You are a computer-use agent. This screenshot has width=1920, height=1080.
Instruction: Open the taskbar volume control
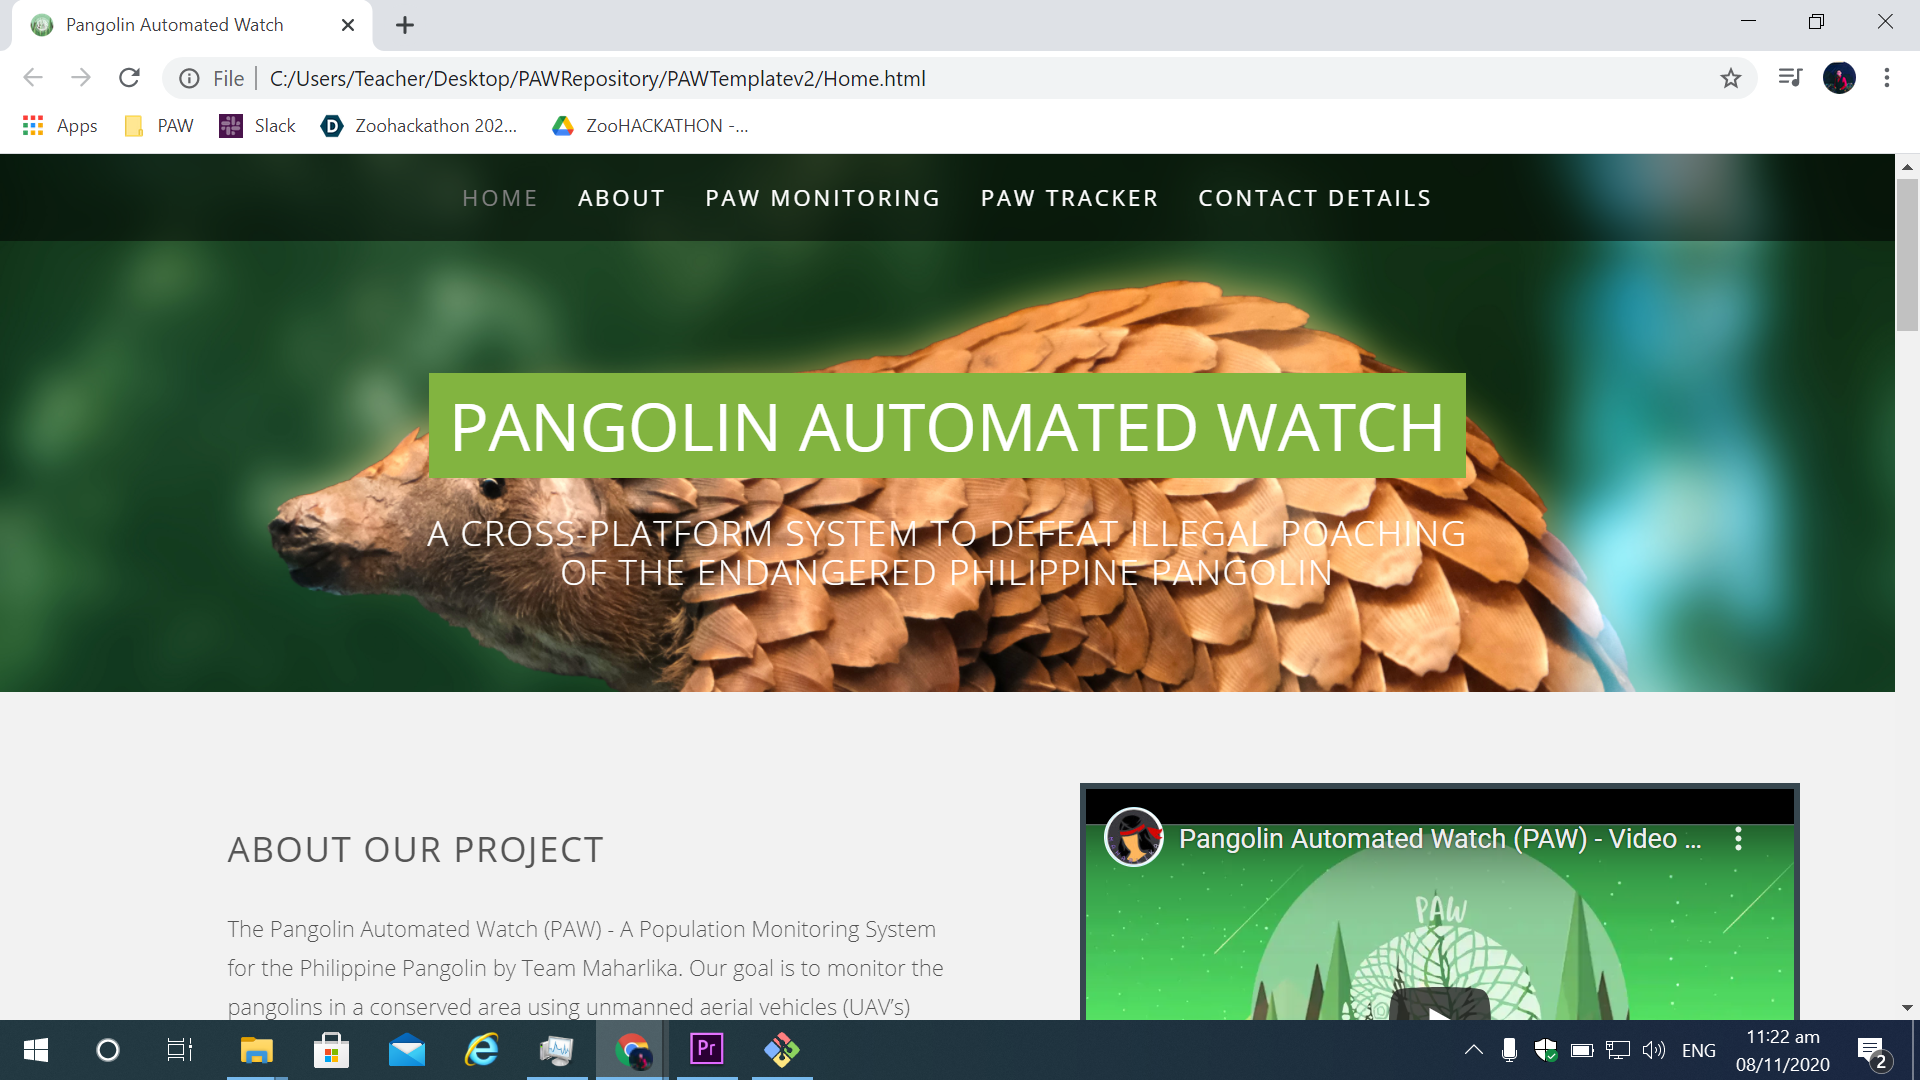(x=1654, y=1050)
